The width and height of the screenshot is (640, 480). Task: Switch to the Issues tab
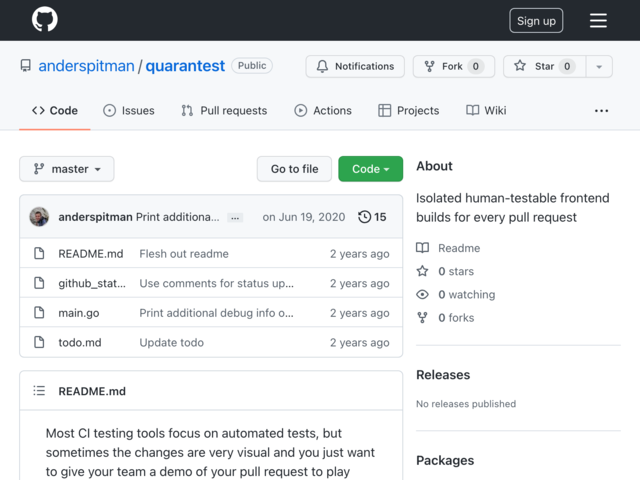pyautogui.click(x=129, y=110)
